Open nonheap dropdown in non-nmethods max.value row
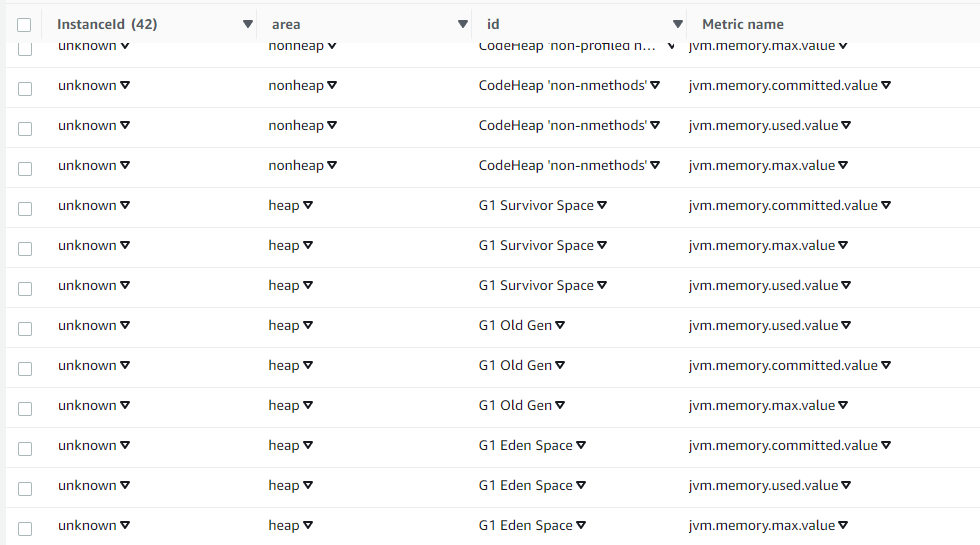This screenshot has height=545, width=980. pyautogui.click(x=332, y=165)
